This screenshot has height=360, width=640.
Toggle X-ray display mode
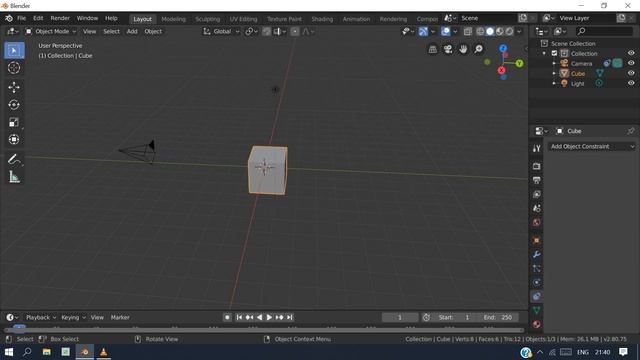(468, 31)
